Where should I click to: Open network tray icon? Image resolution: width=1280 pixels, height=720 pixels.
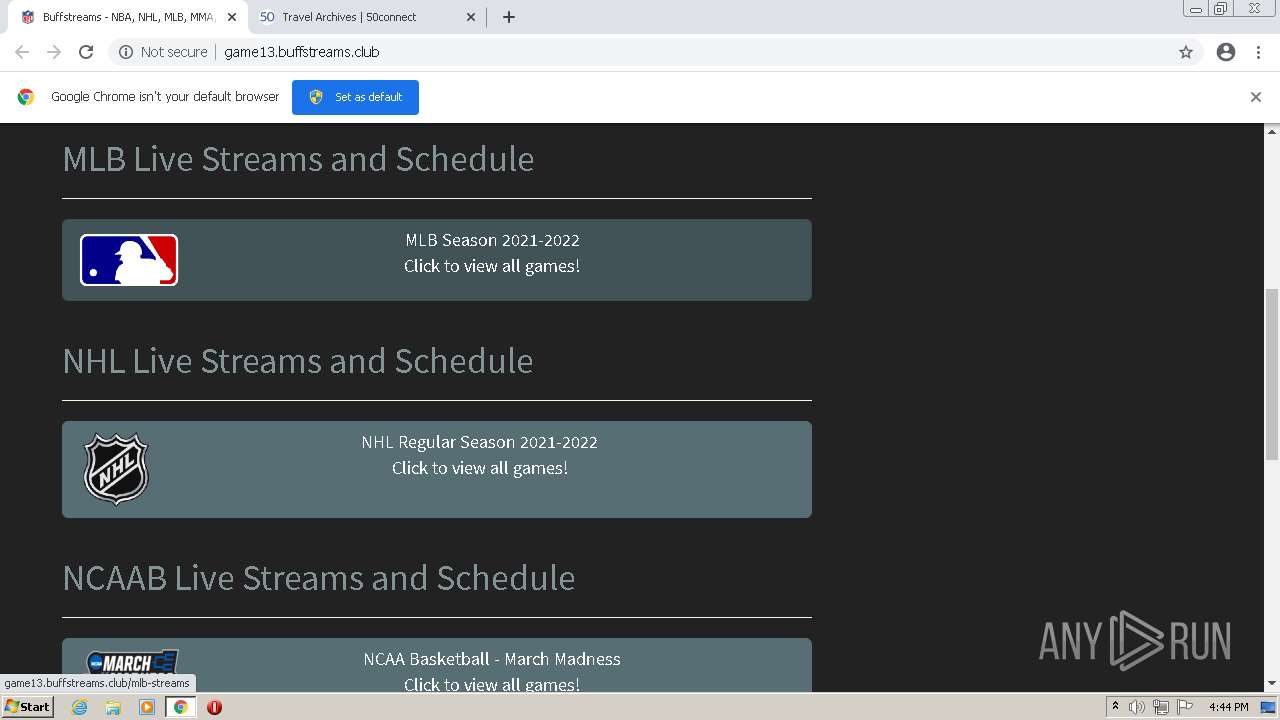[x=1161, y=707]
